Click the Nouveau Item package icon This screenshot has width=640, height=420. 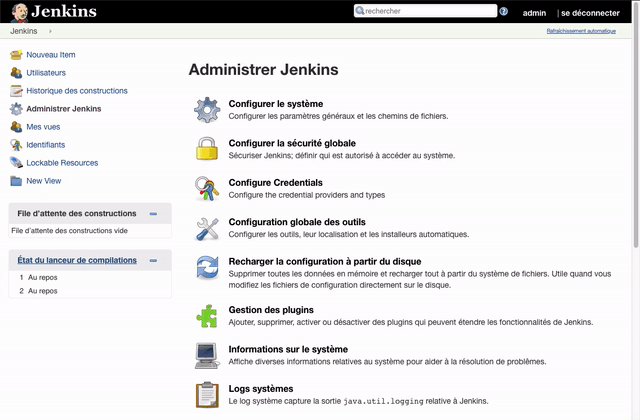coord(16,55)
